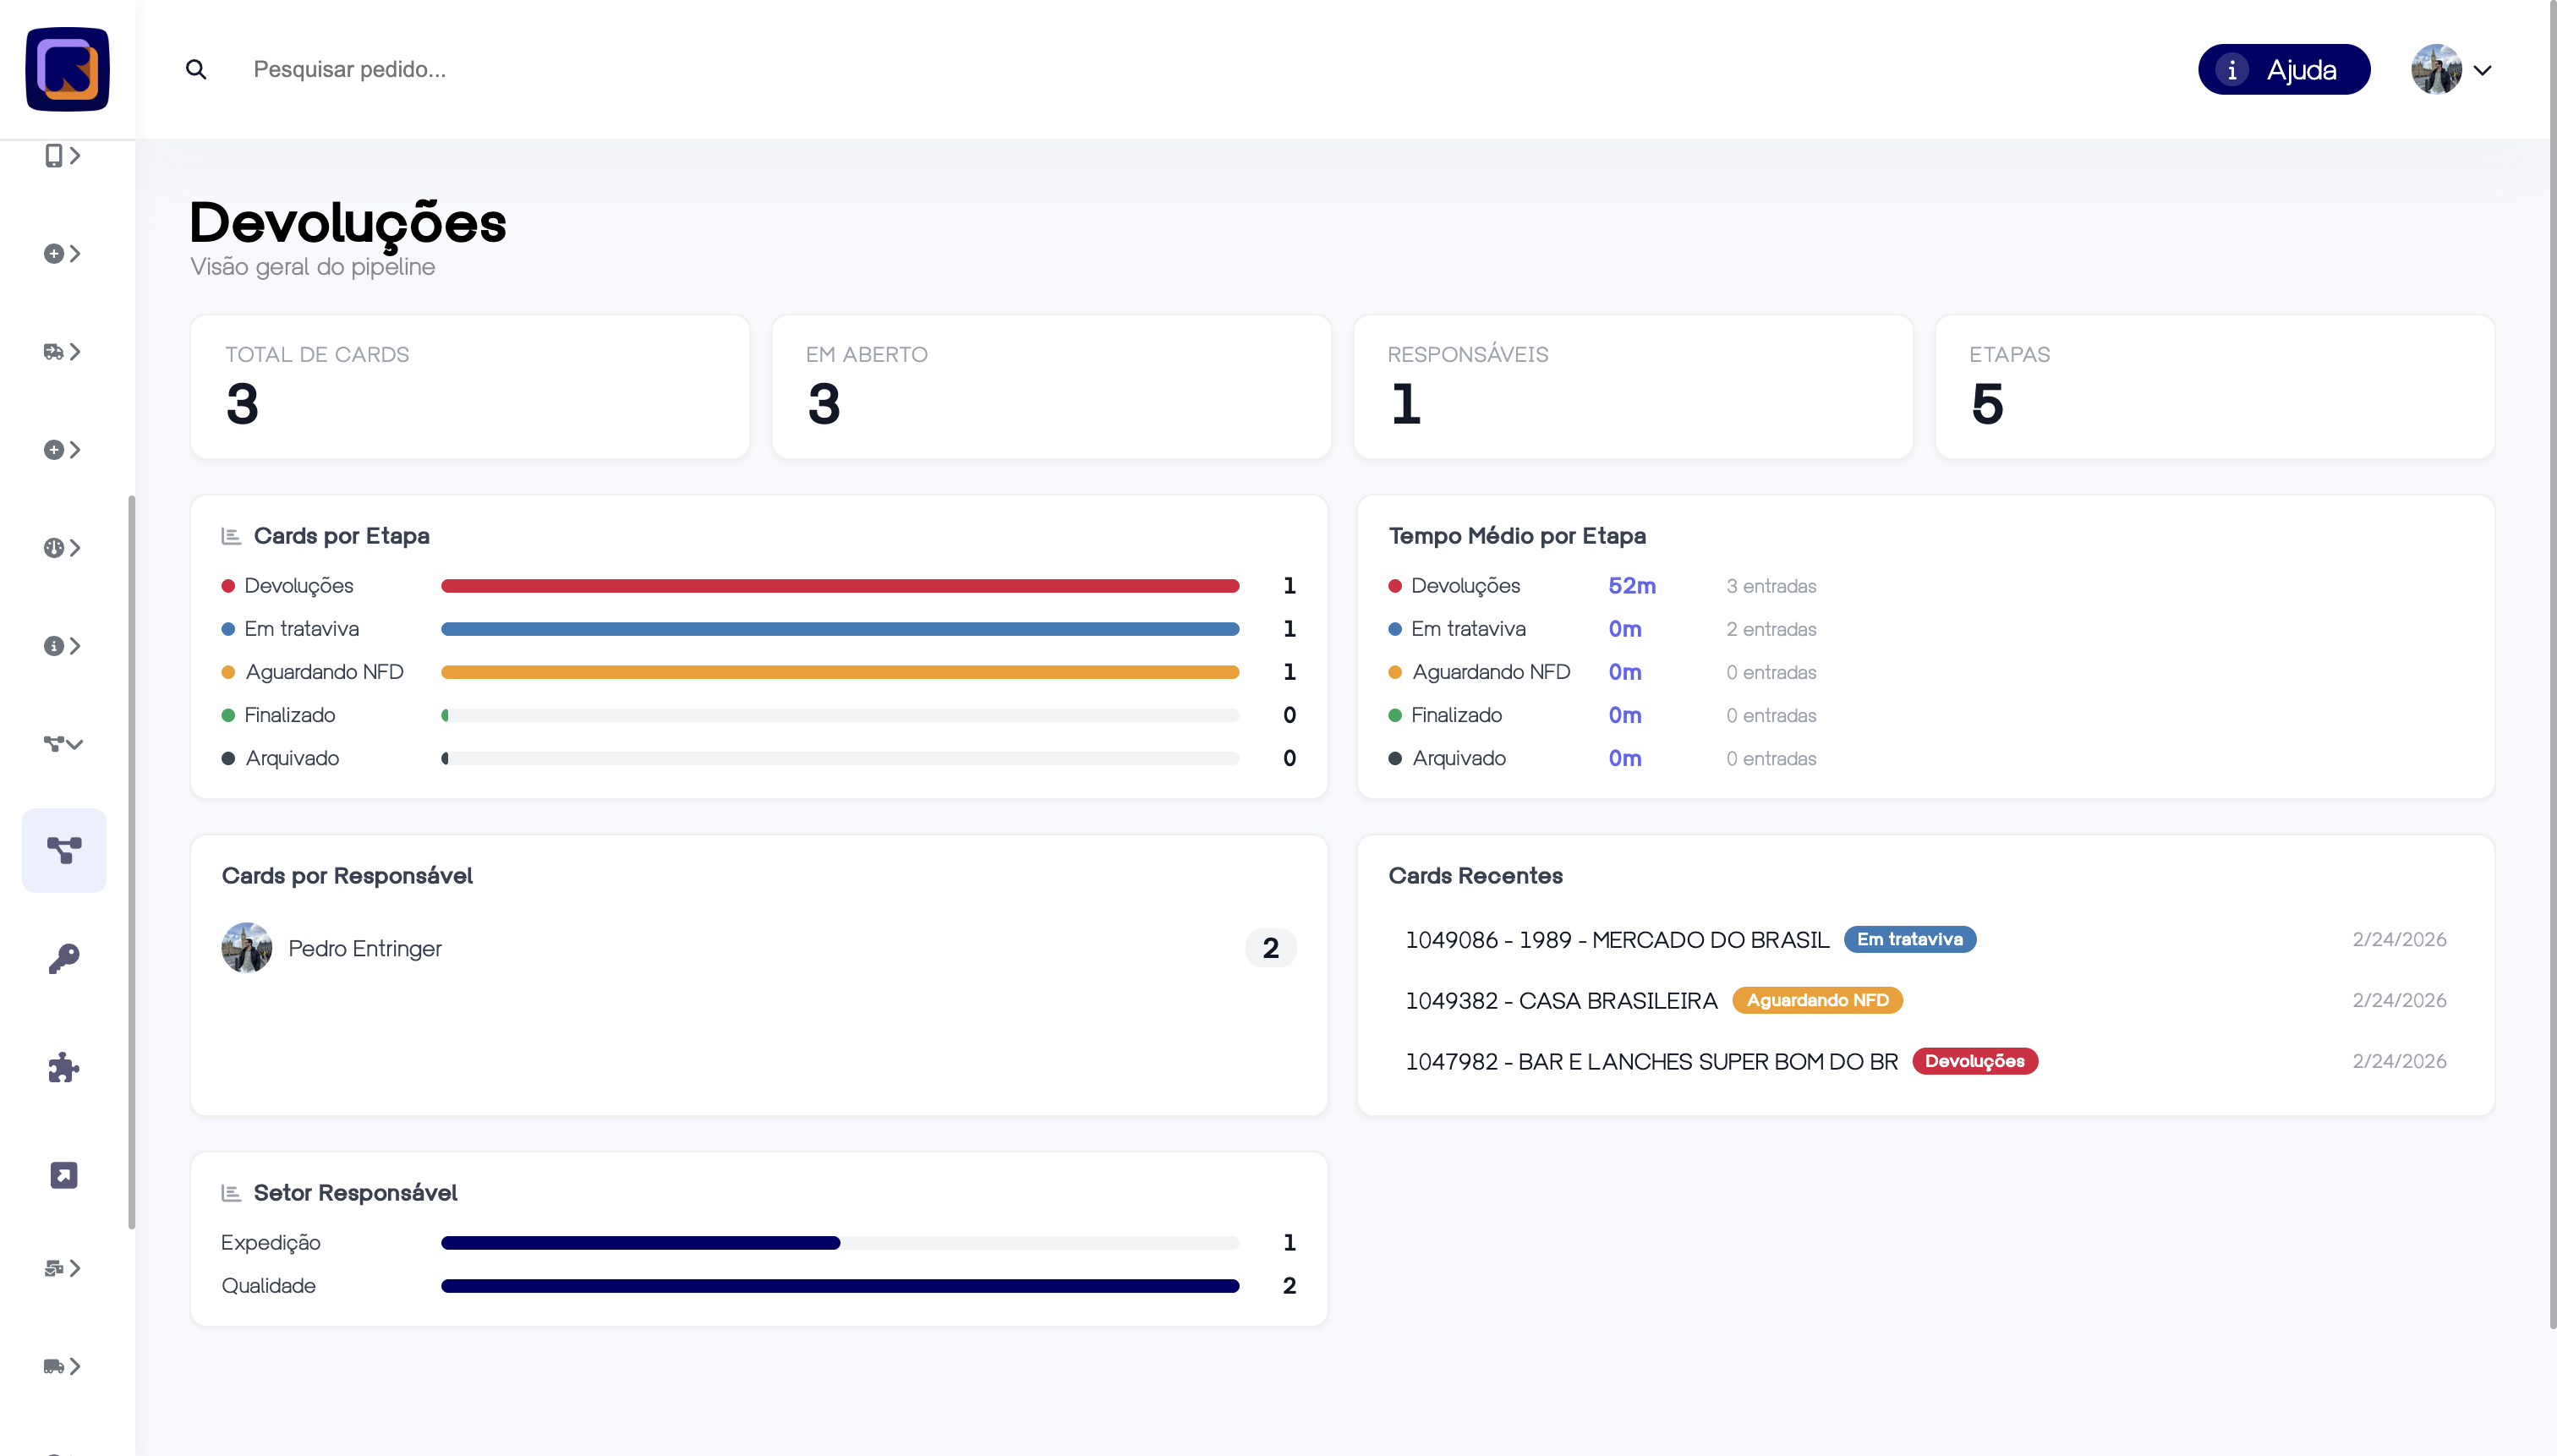Click the search magnifier icon
The width and height of the screenshot is (2557, 1456).
pos(196,69)
